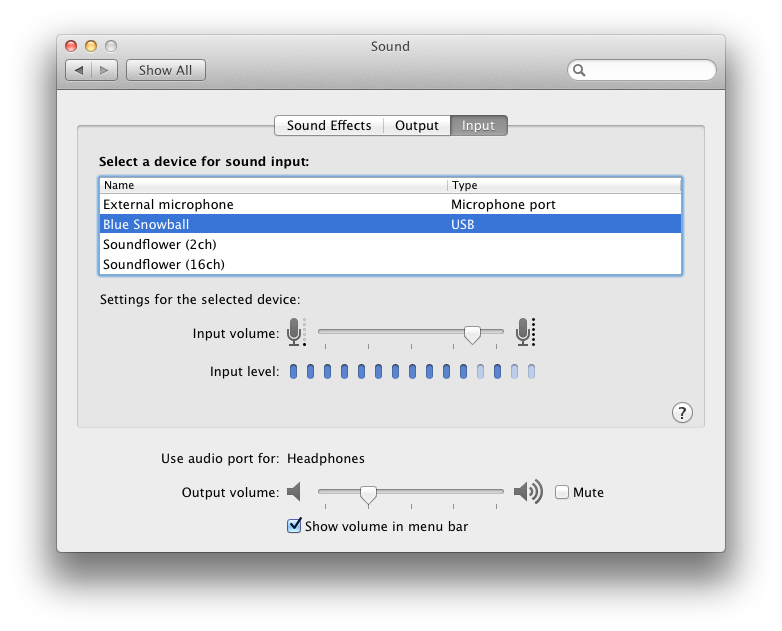
Task: Sort the device list by the Name column
Action: (273, 186)
